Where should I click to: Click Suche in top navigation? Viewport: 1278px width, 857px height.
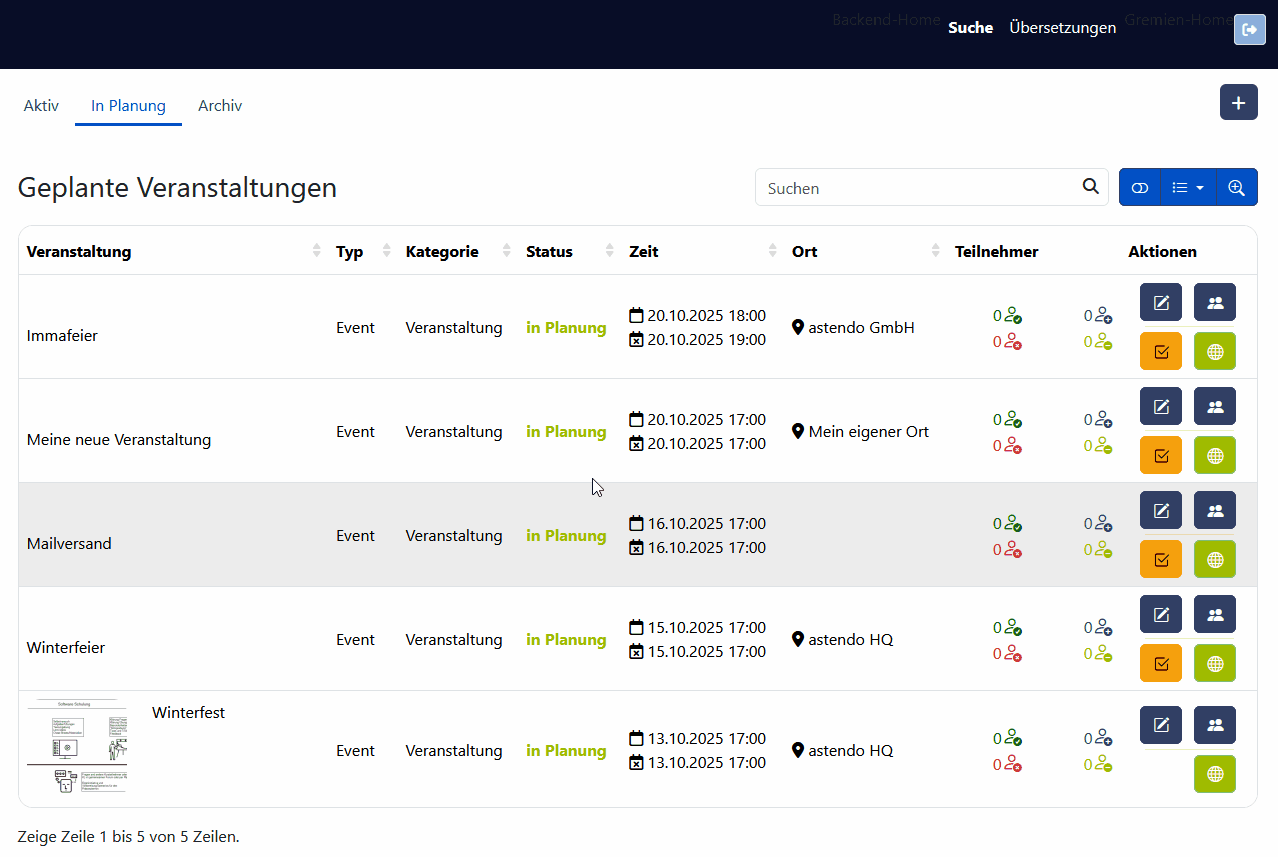(970, 28)
